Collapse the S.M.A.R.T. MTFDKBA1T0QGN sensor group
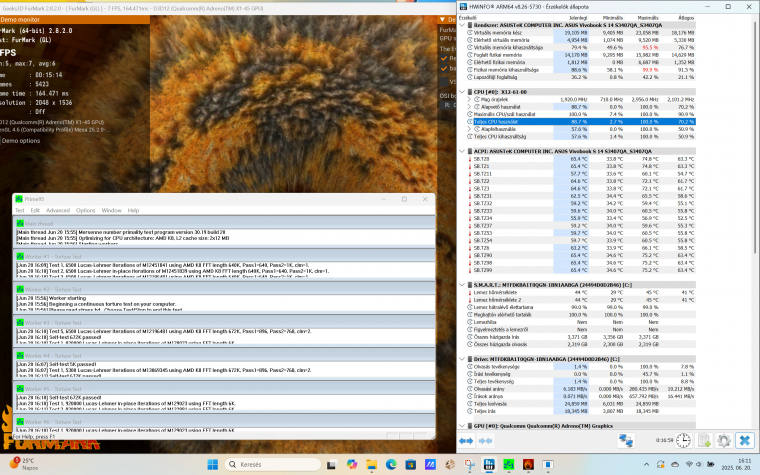 point(462,285)
